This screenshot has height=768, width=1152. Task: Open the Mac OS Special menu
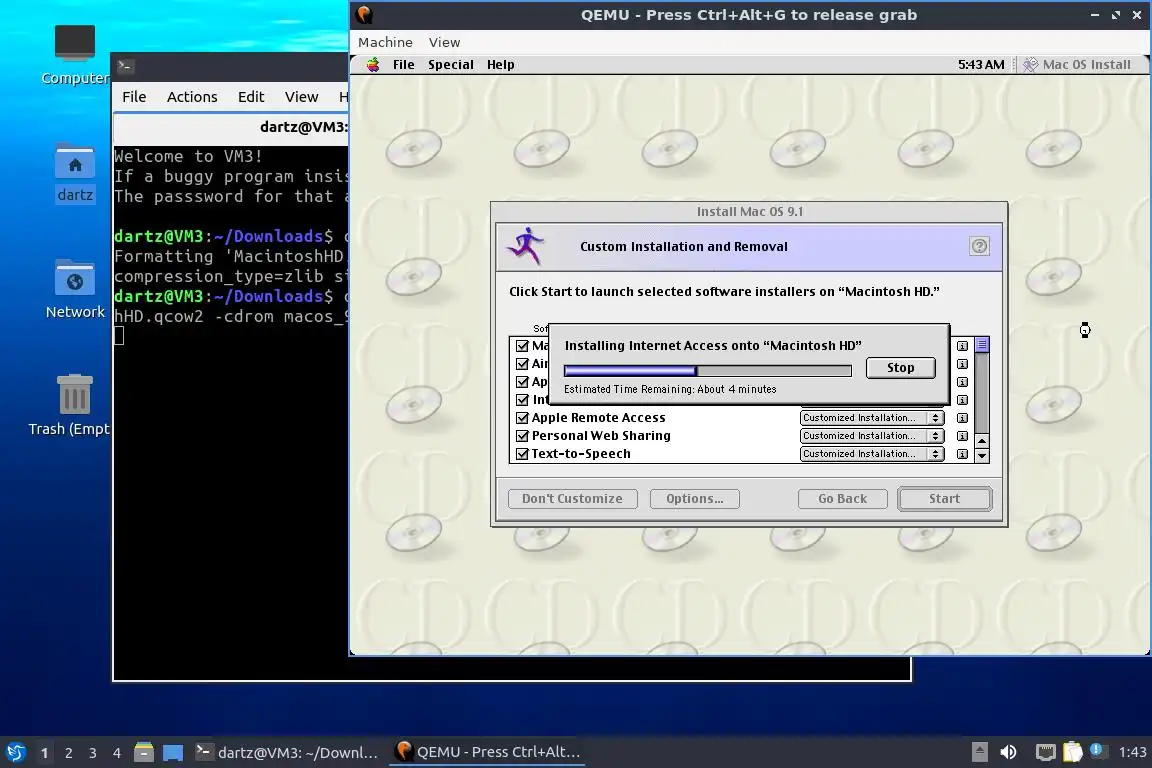pyautogui.click(x=450, y=65)
